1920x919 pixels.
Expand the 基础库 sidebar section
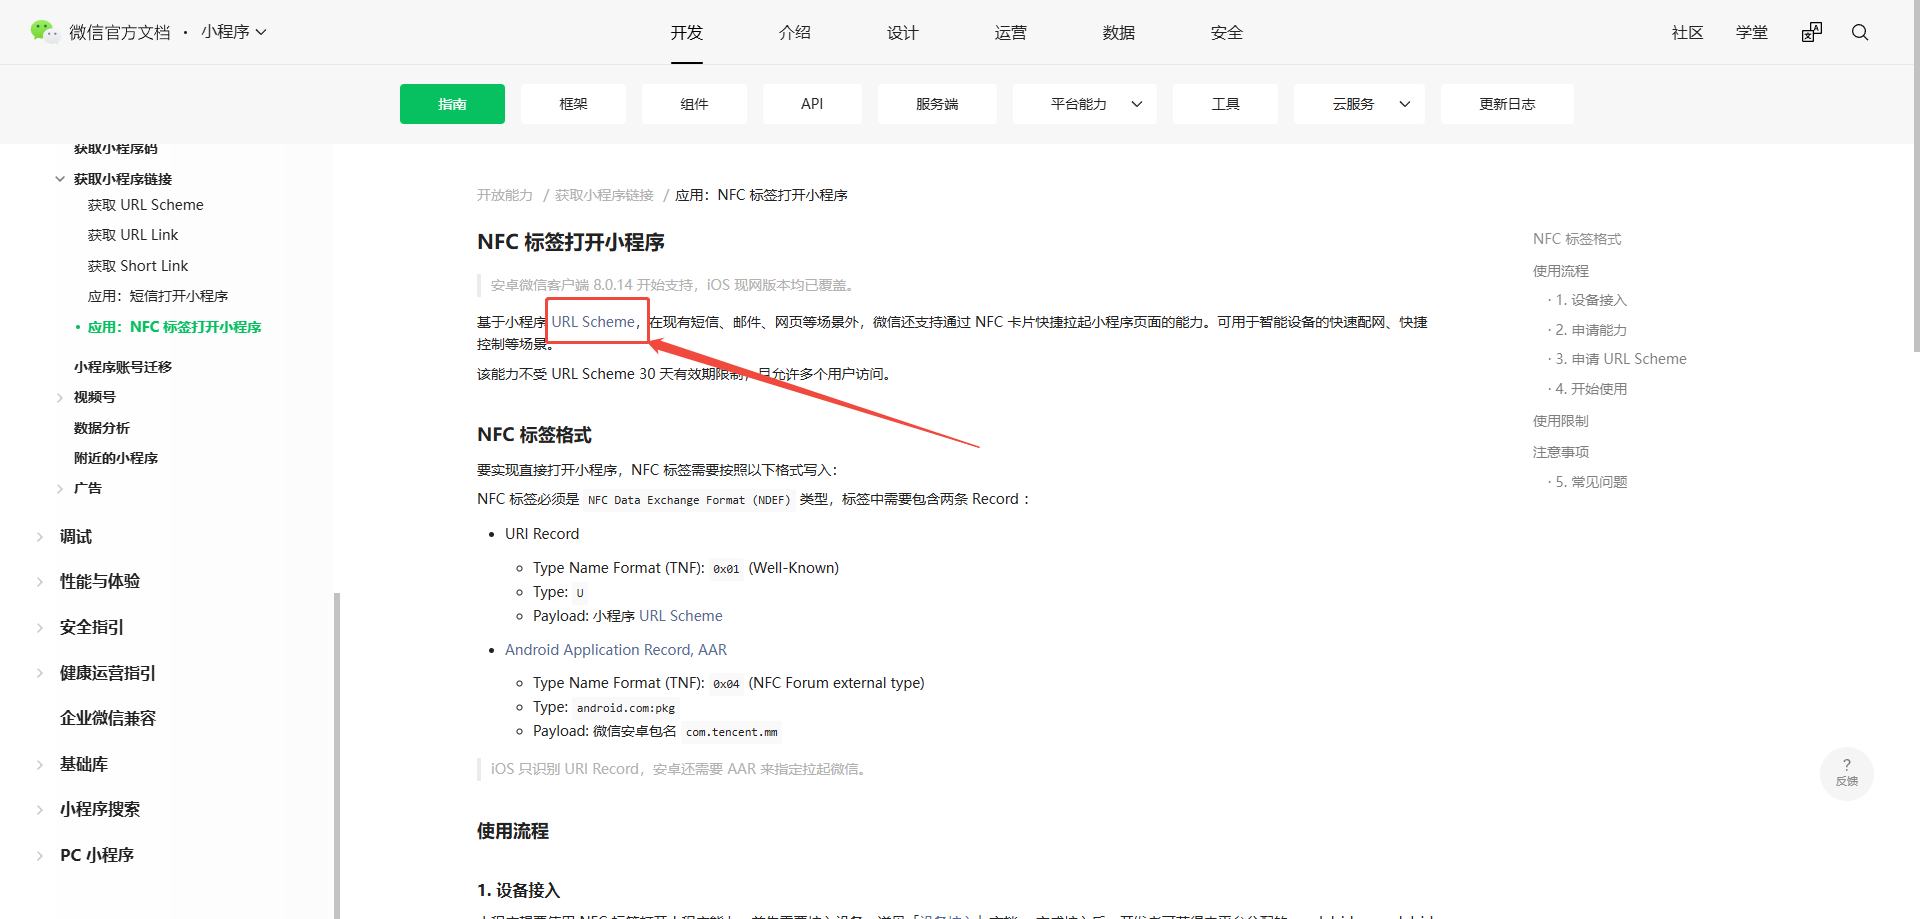40,765
